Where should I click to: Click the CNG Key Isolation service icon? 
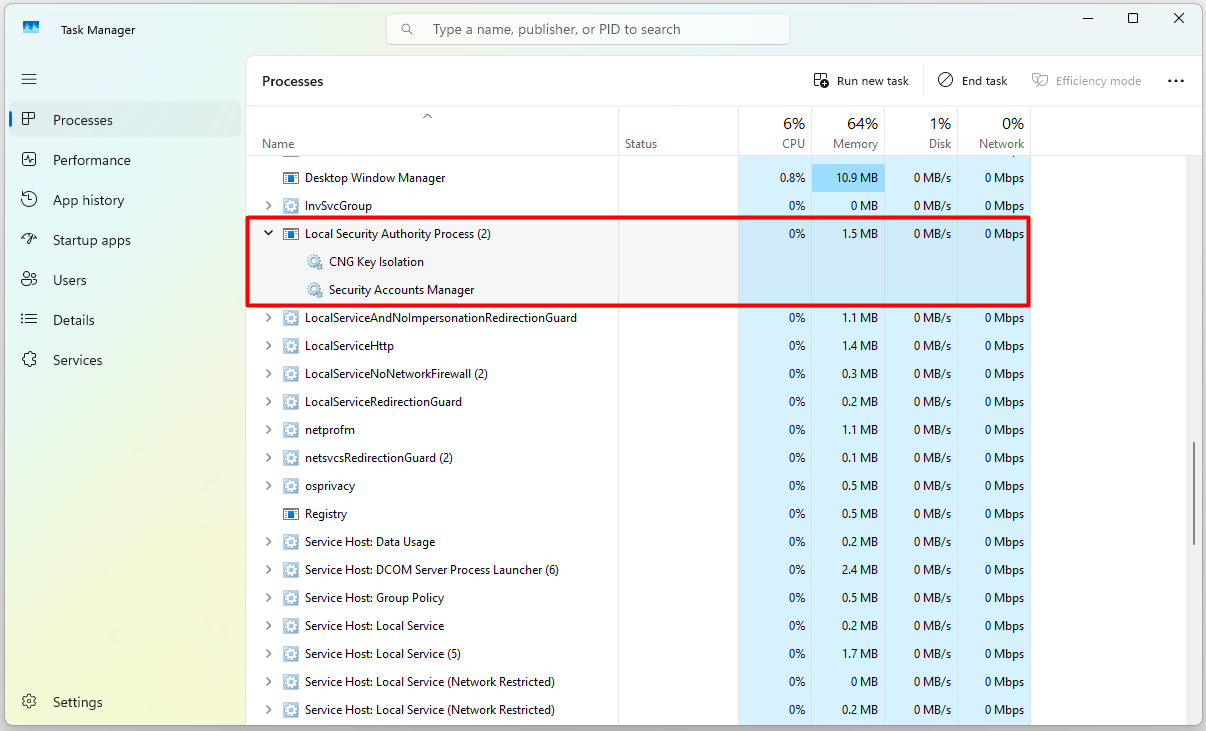tap(315, 262)
